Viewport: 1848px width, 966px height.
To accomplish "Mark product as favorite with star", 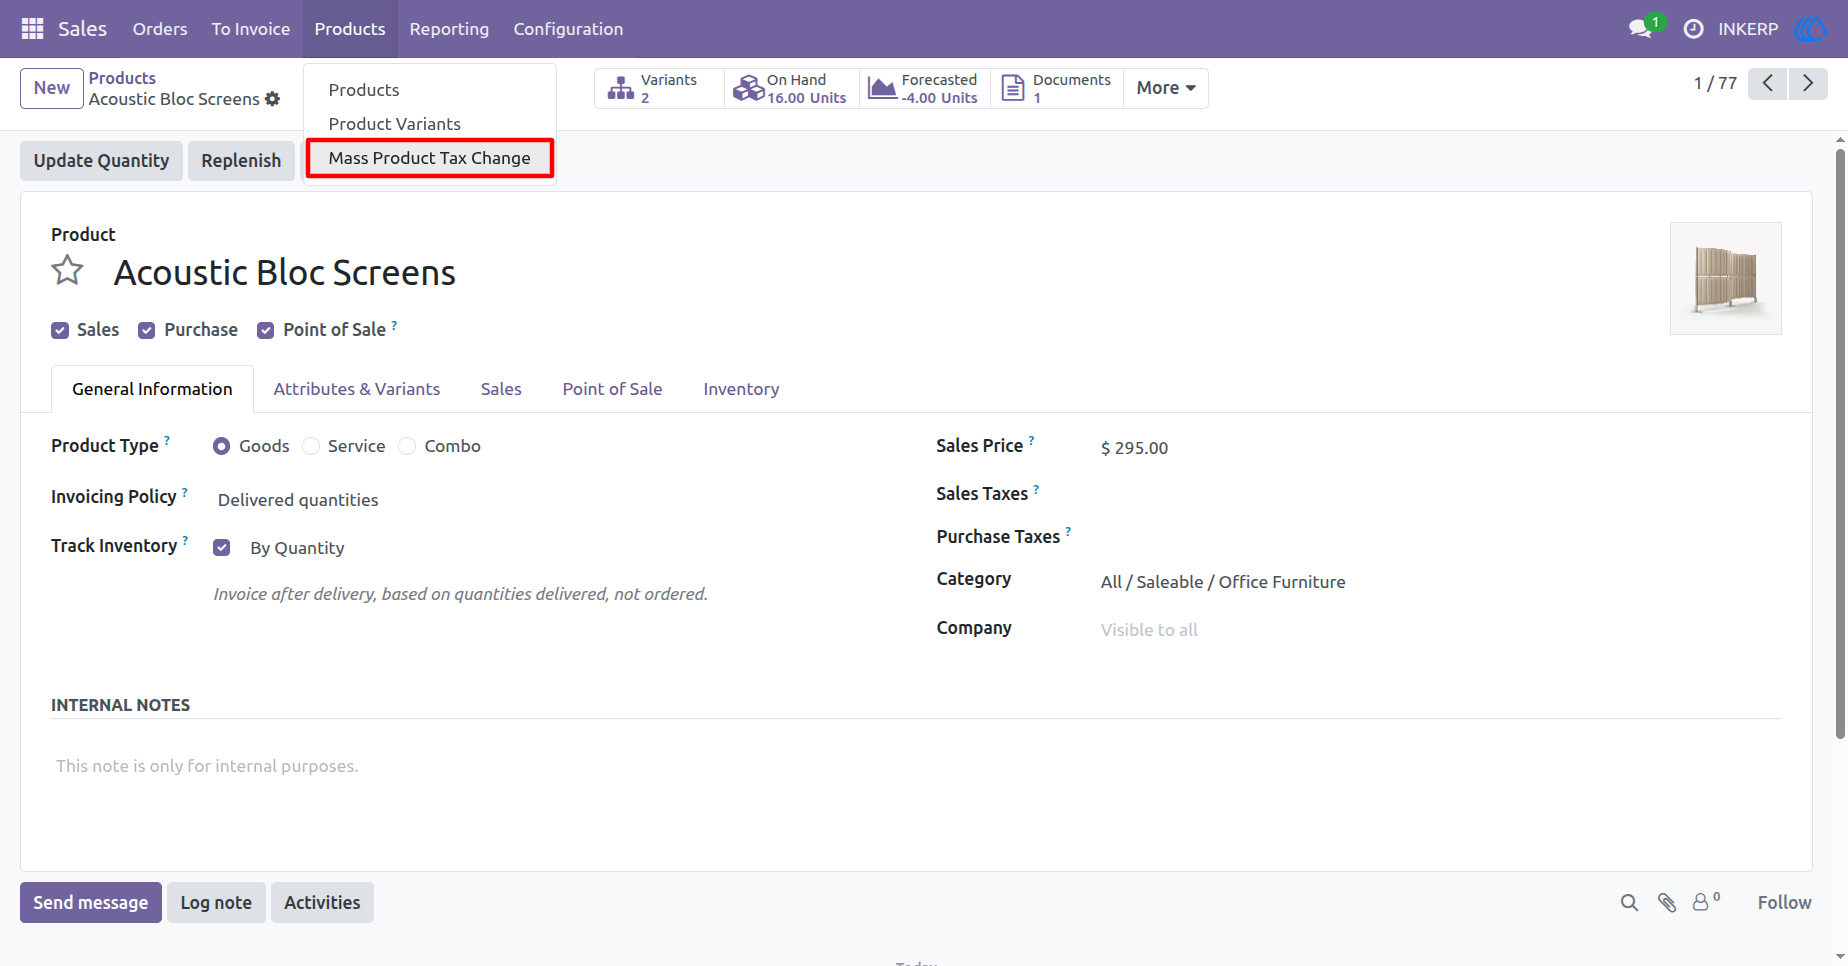I will coord(67,271).
